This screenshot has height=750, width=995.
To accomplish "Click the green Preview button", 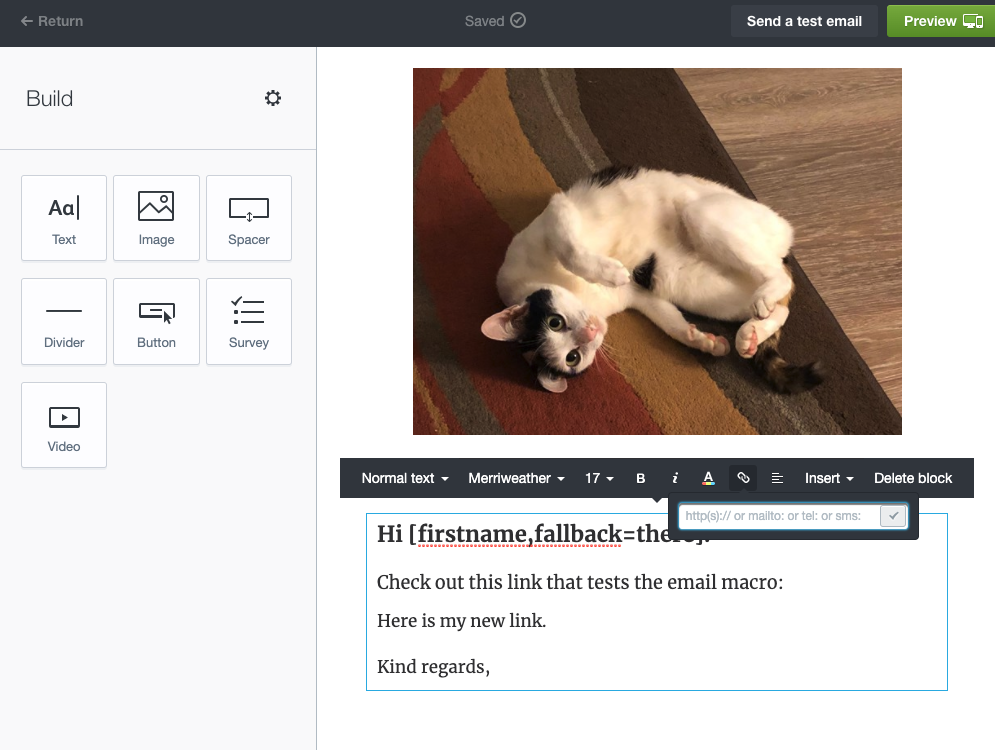I will (940, 21).
